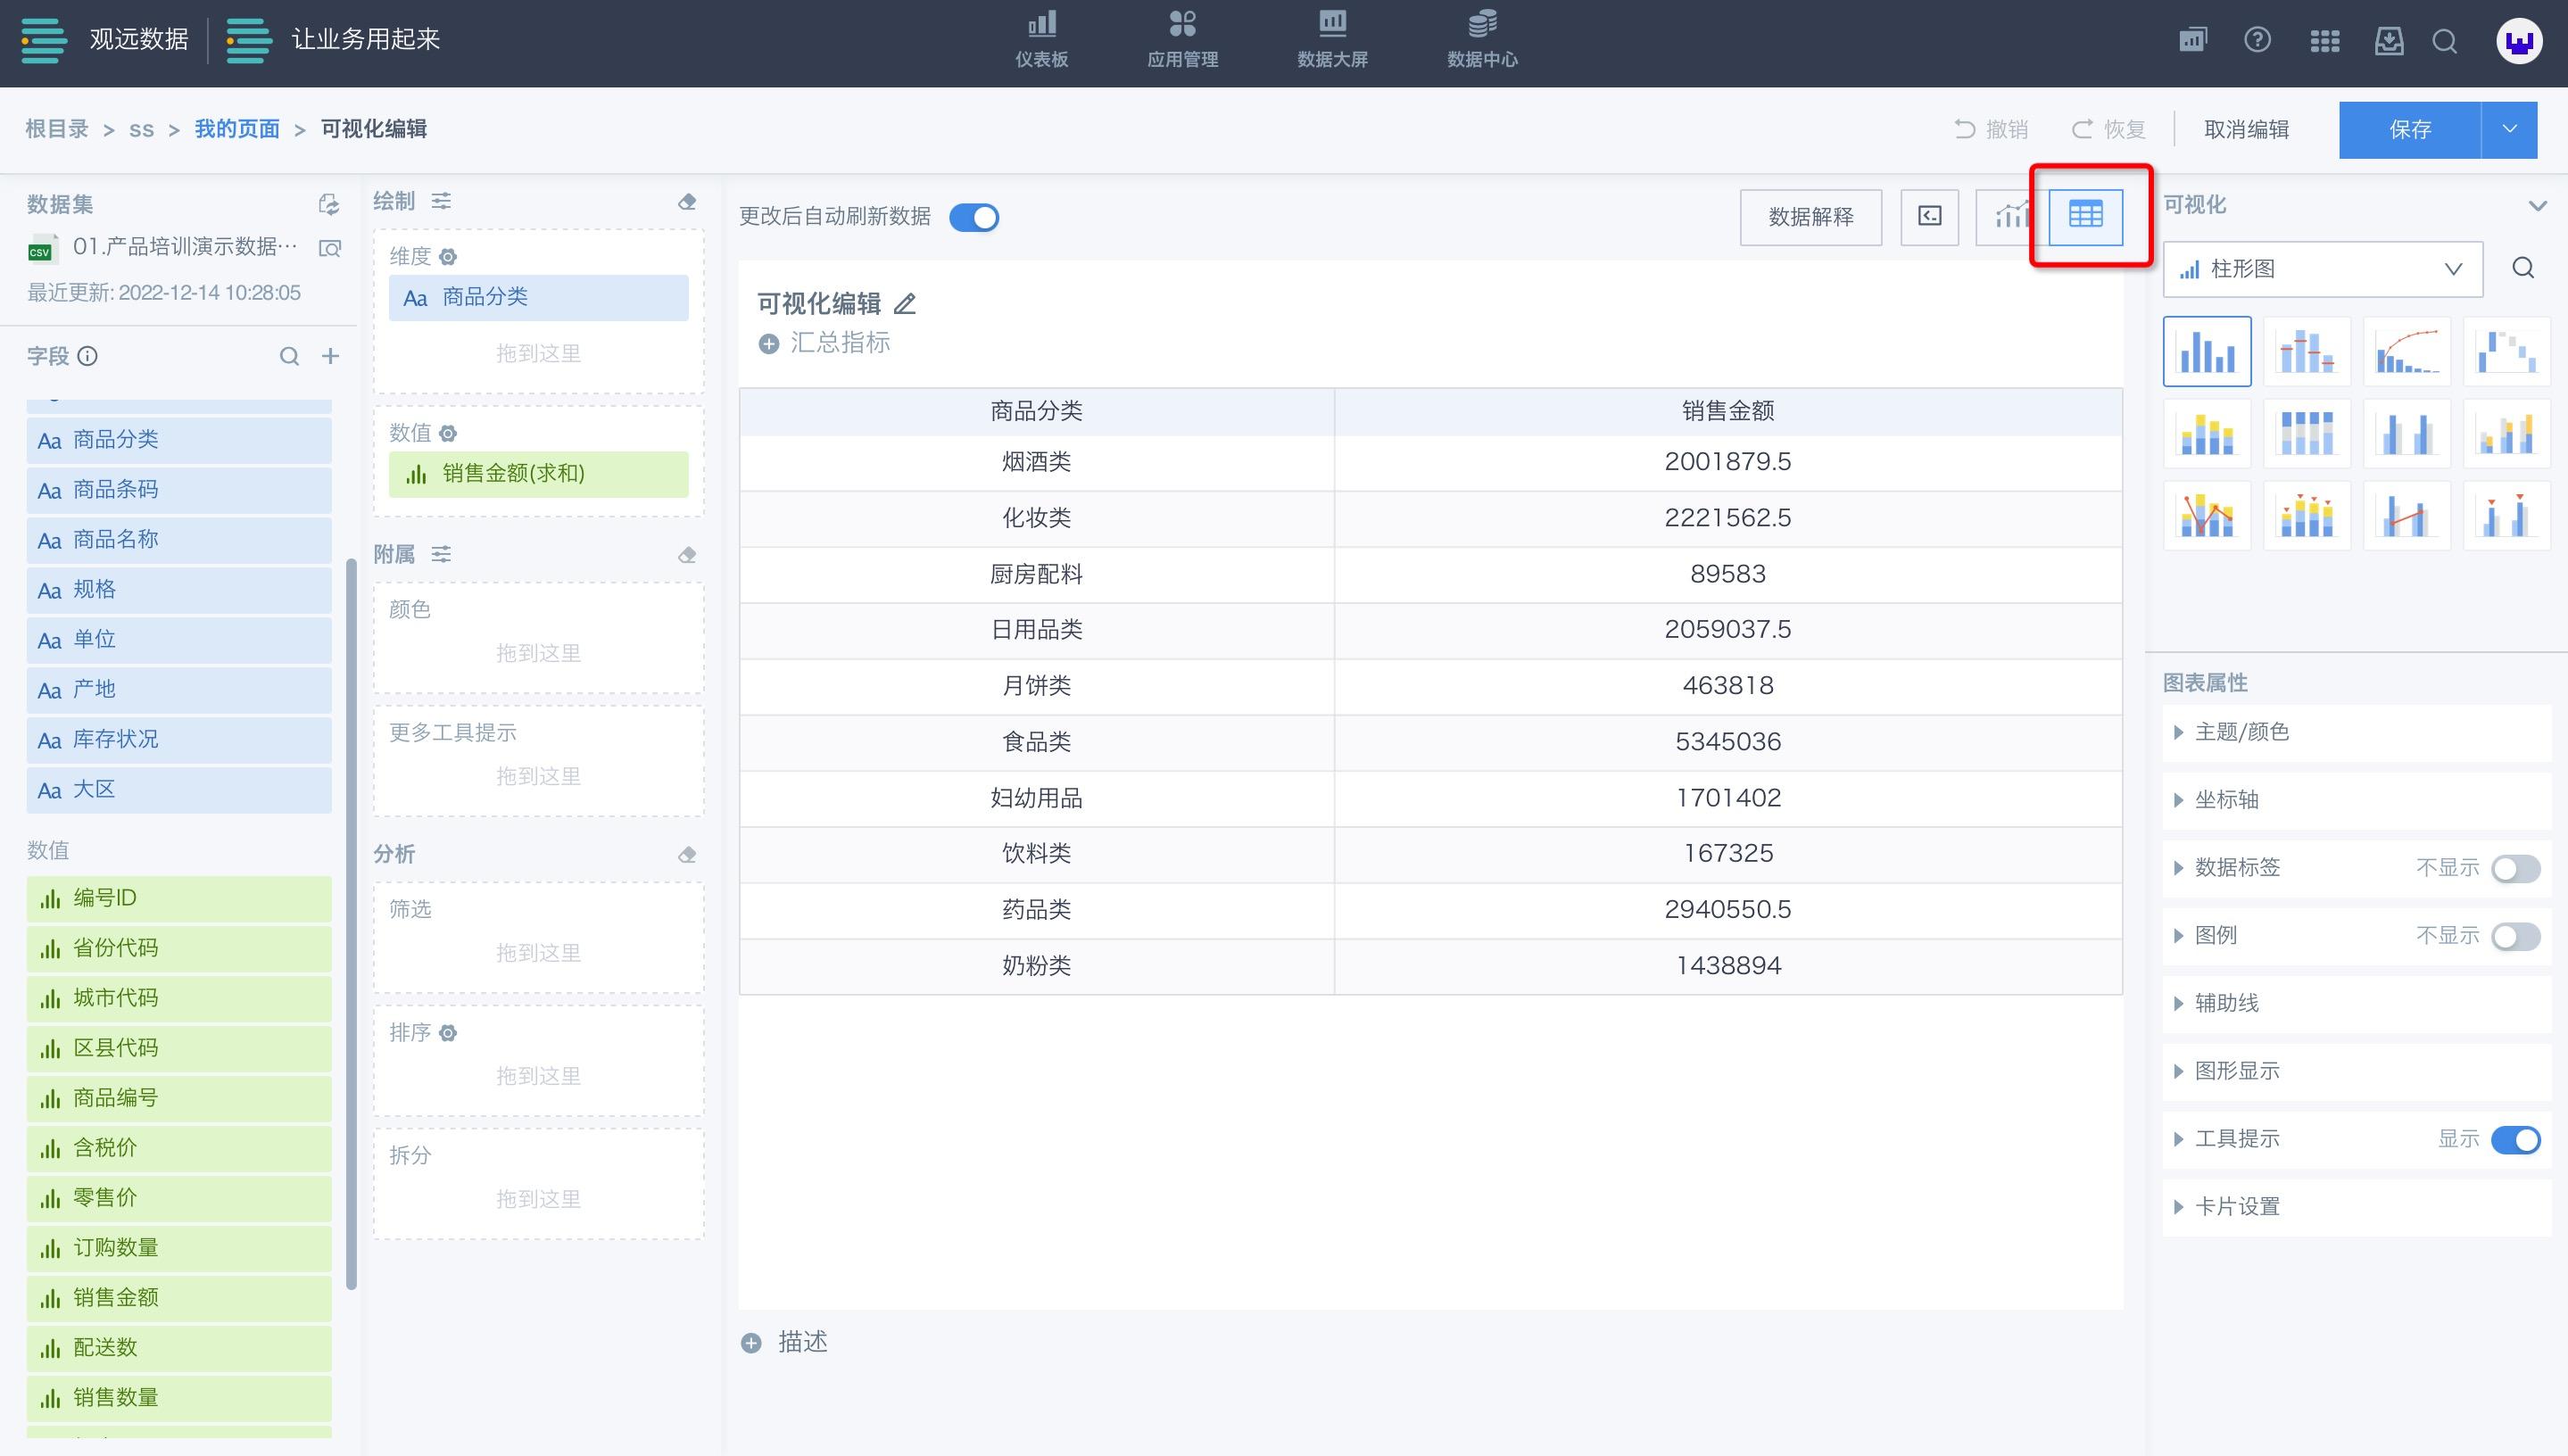2568x1456 pixels.
Task: Open the code panel icon beside 数据解释
Action: (1929, 216)
